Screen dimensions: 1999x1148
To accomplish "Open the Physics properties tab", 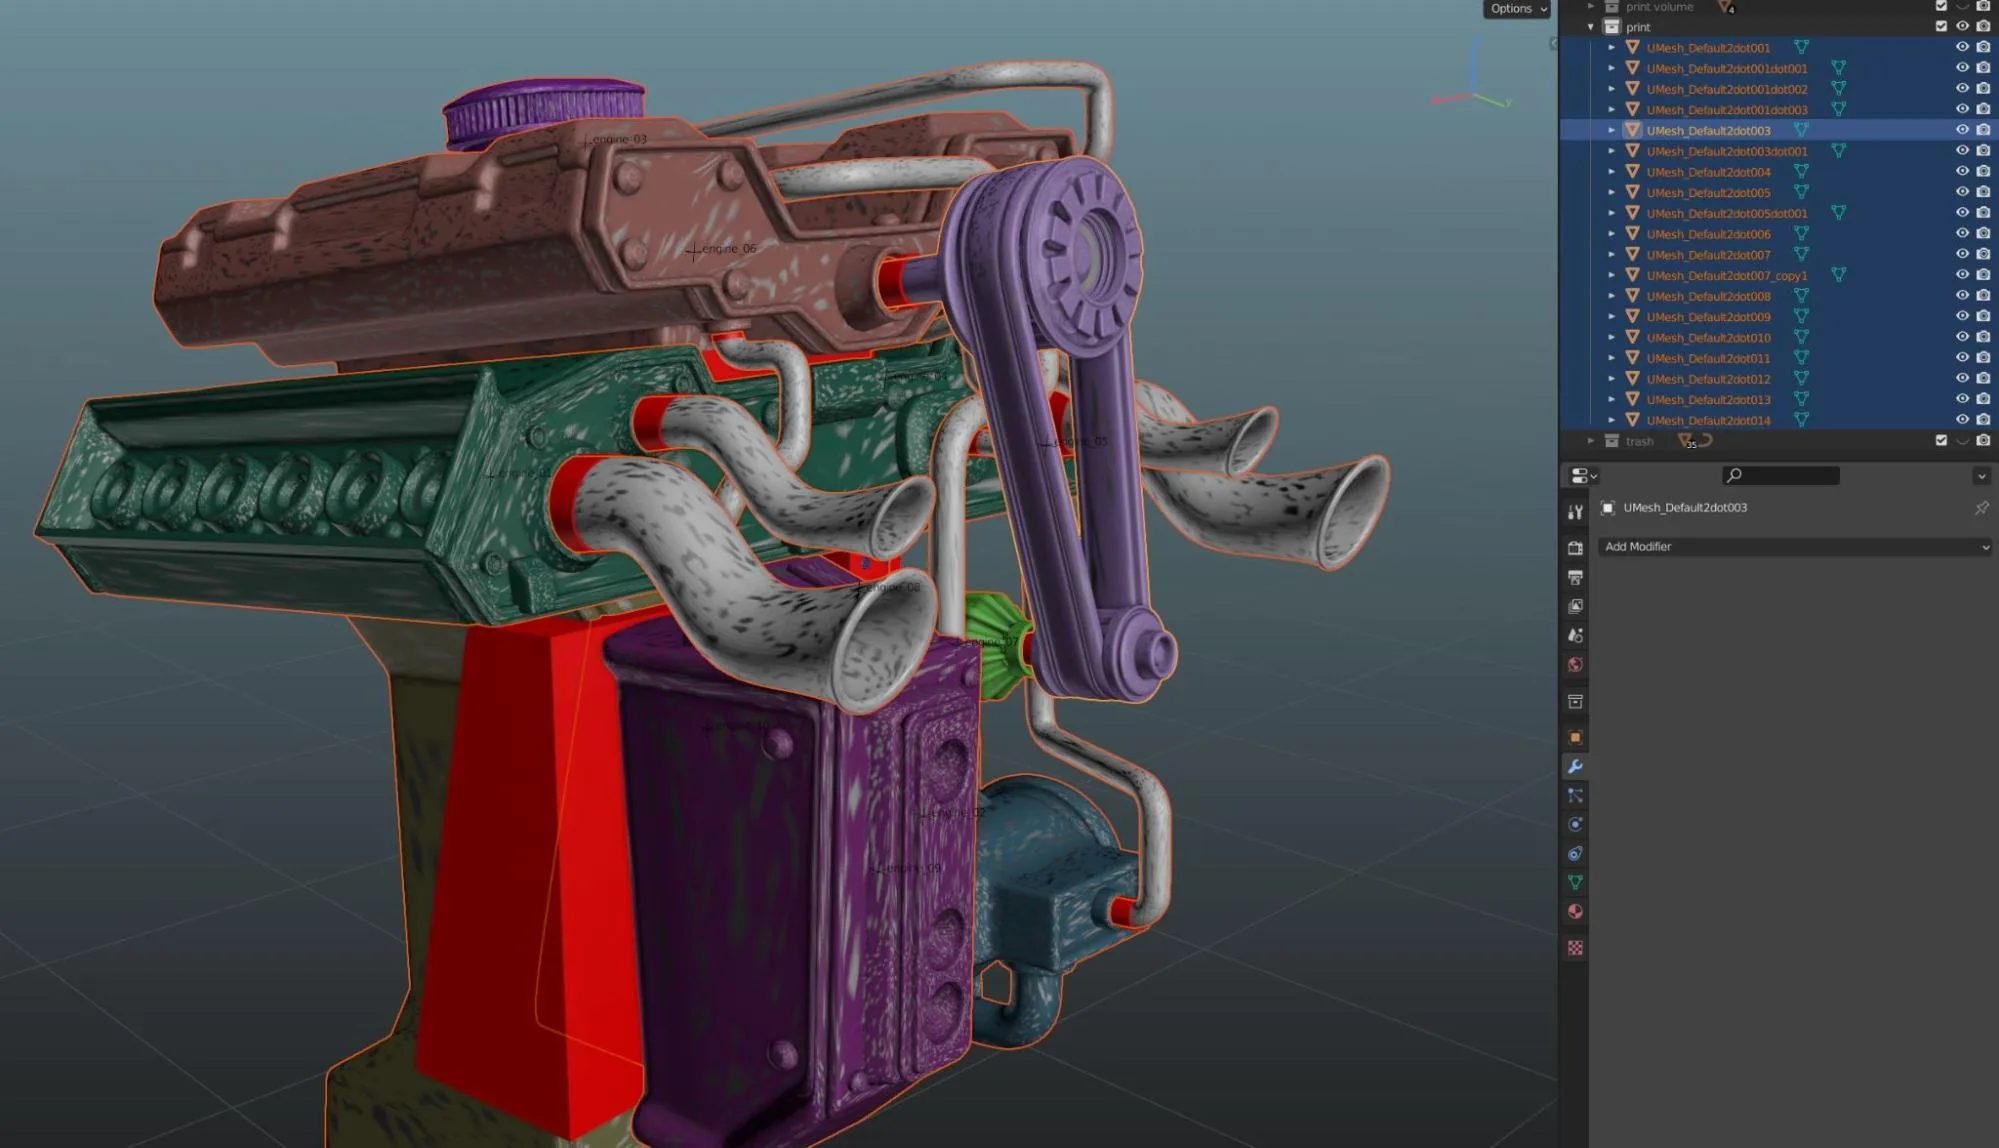I will pos(1575,825).
